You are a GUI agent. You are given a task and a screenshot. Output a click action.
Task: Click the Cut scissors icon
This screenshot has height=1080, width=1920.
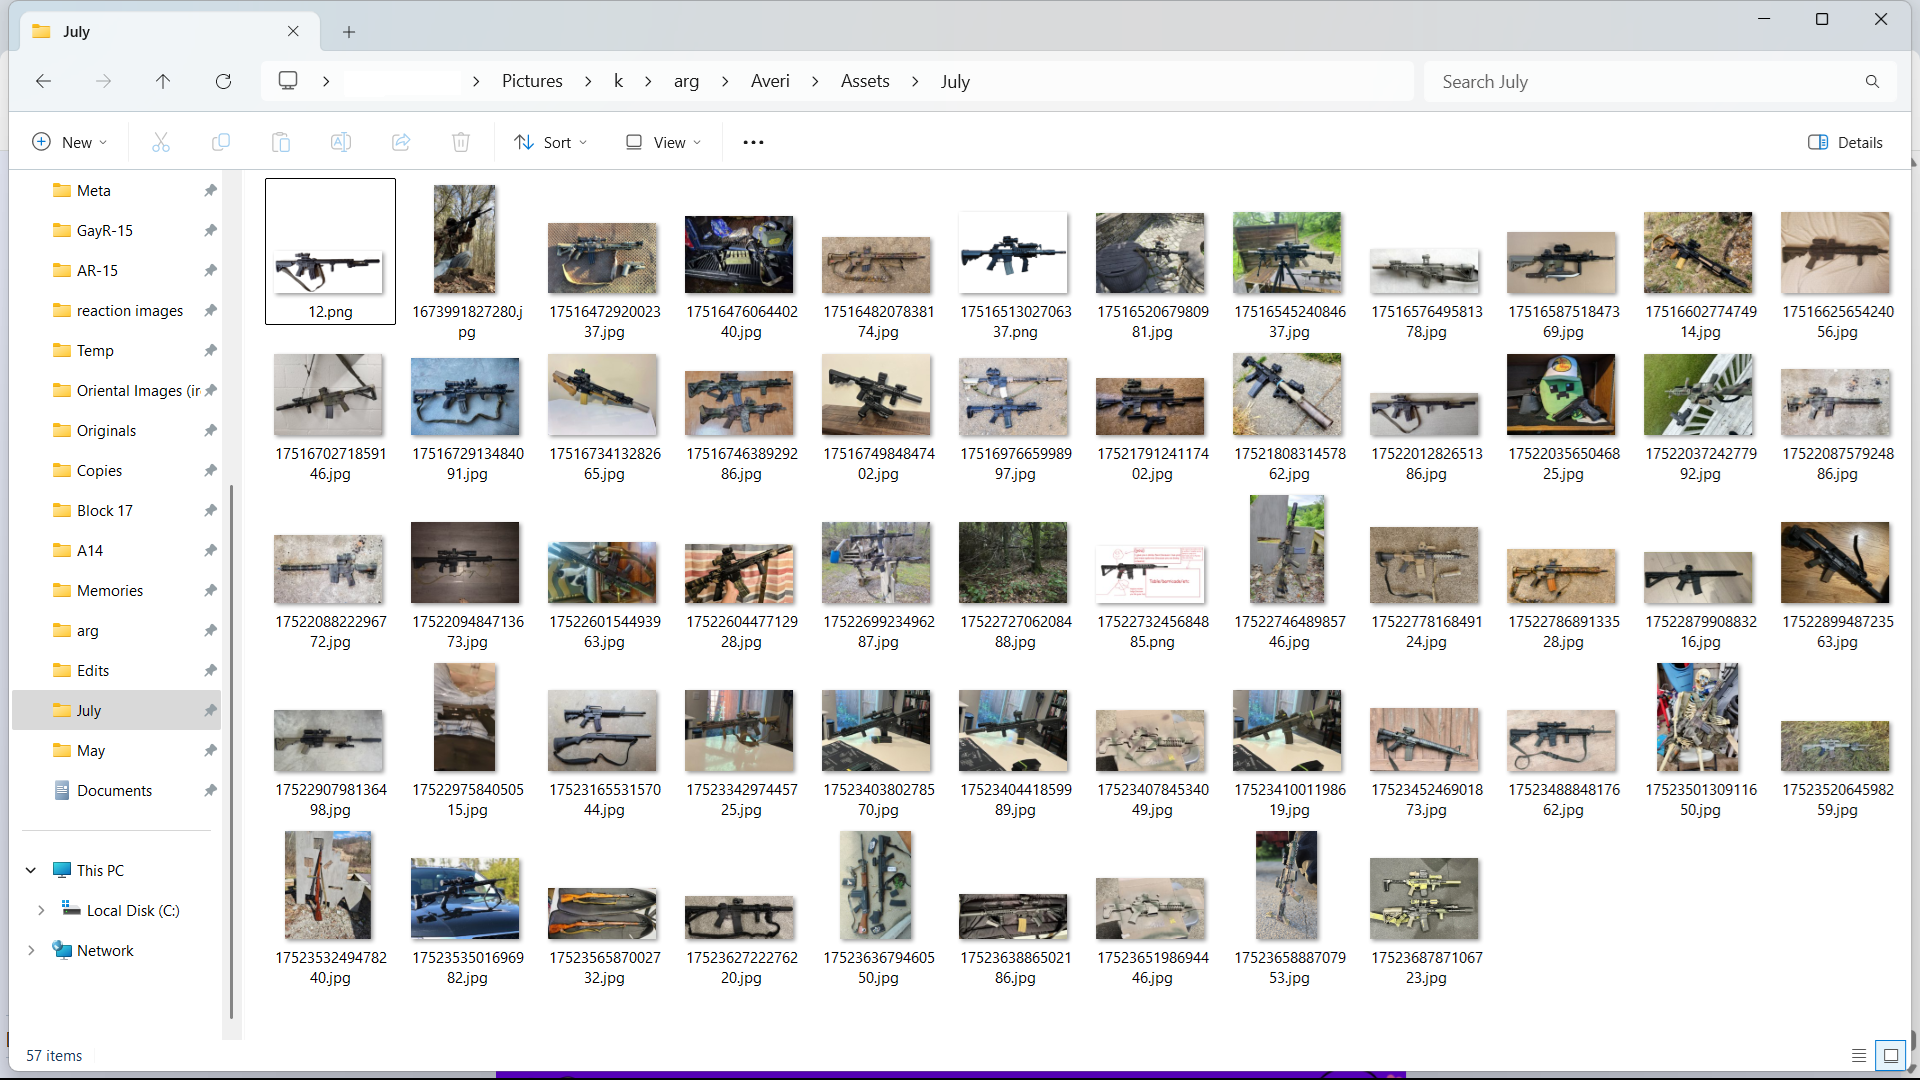coord(161,142)
